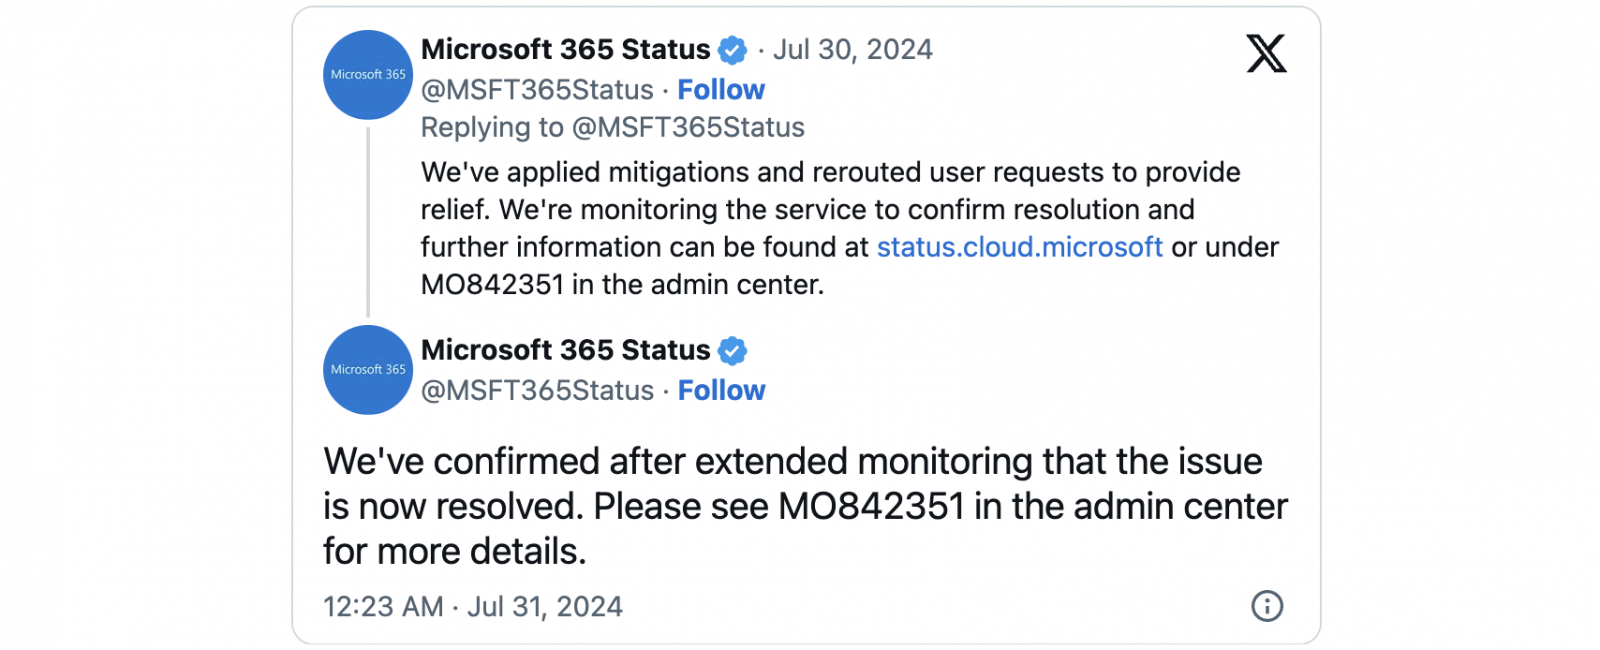Click the verified badge beside the Jul 30 date
Screen dimensions: 1600x650
coord(733,50)
